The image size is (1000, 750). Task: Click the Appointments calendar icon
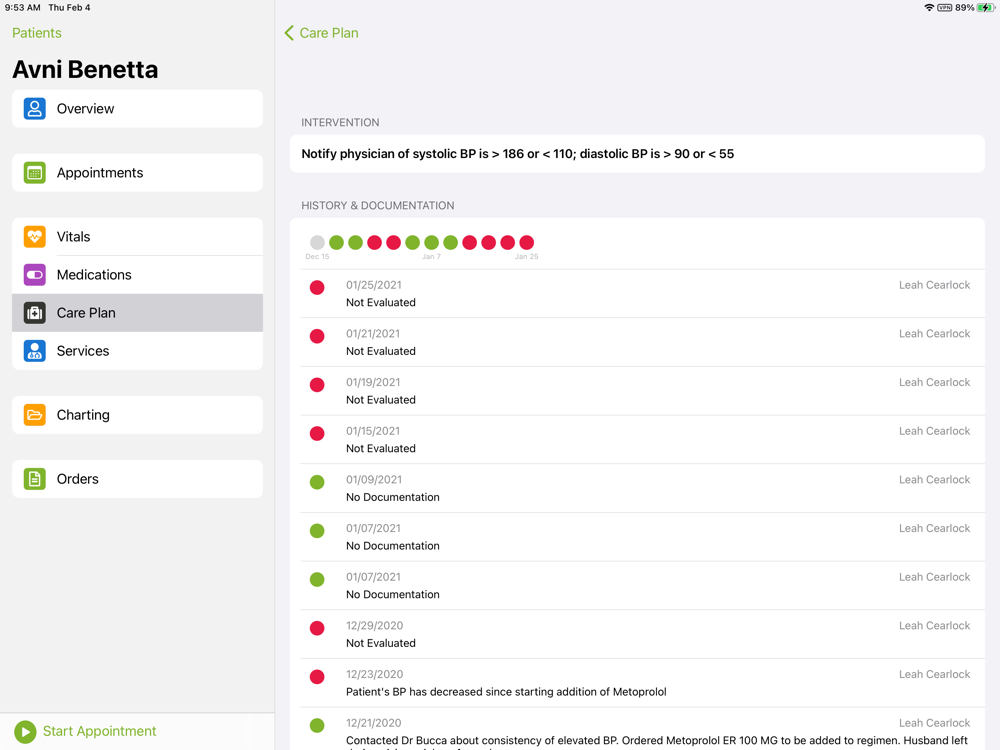pos(35,173)
